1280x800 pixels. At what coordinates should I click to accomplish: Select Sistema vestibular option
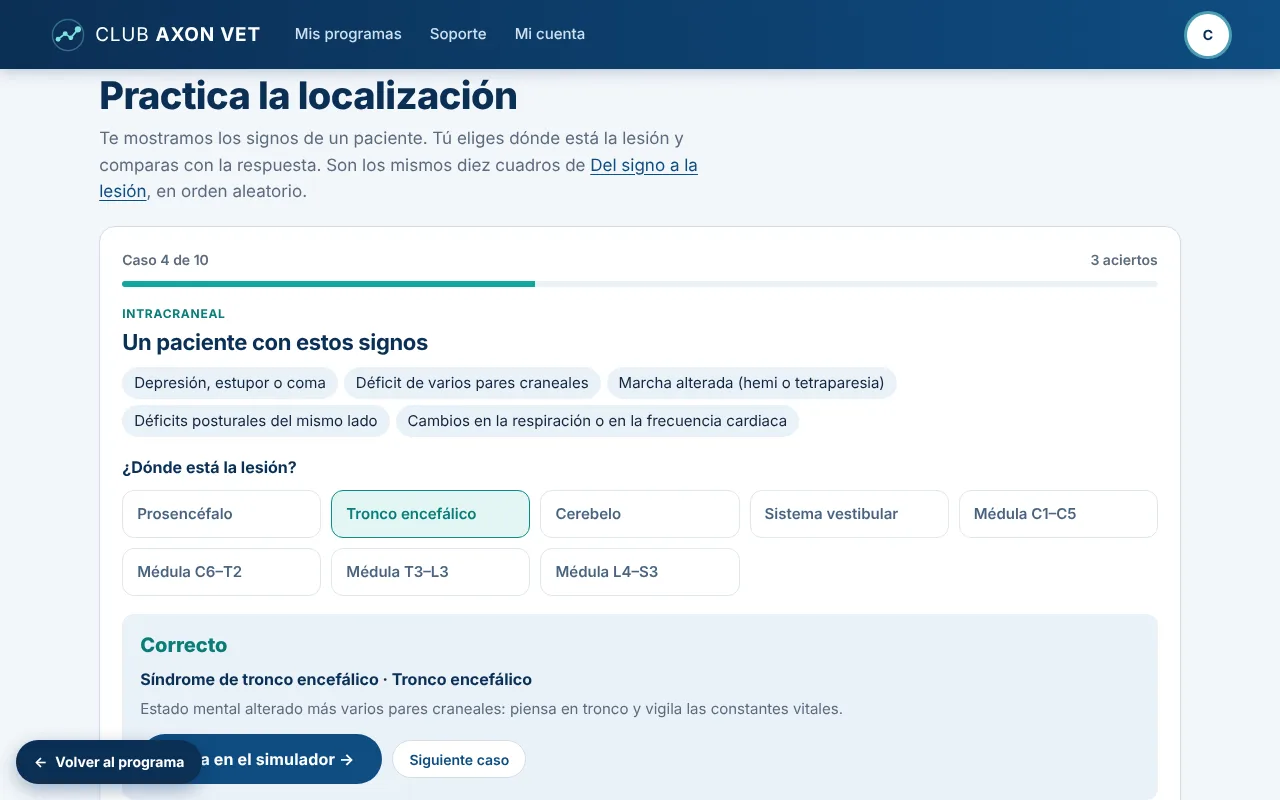point(849,514)
